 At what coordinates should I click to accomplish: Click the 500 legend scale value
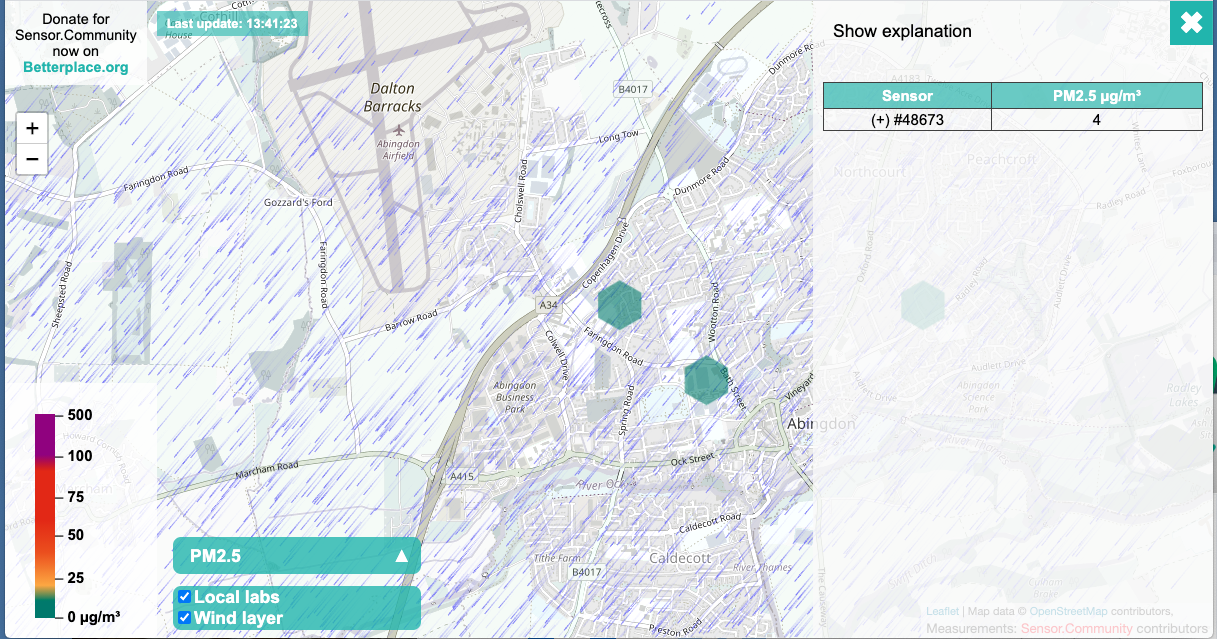80,415
